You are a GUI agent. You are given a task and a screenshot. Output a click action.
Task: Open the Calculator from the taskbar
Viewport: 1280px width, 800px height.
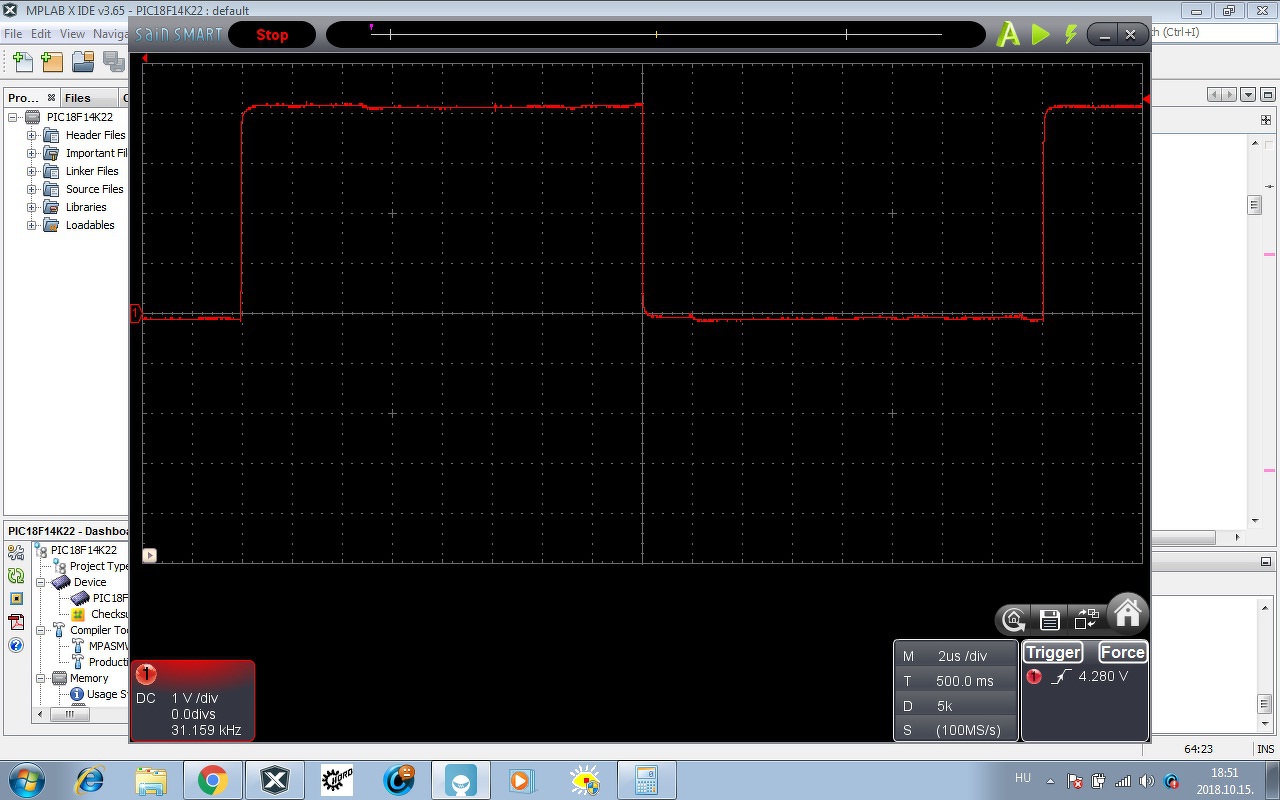pos(646,780)
